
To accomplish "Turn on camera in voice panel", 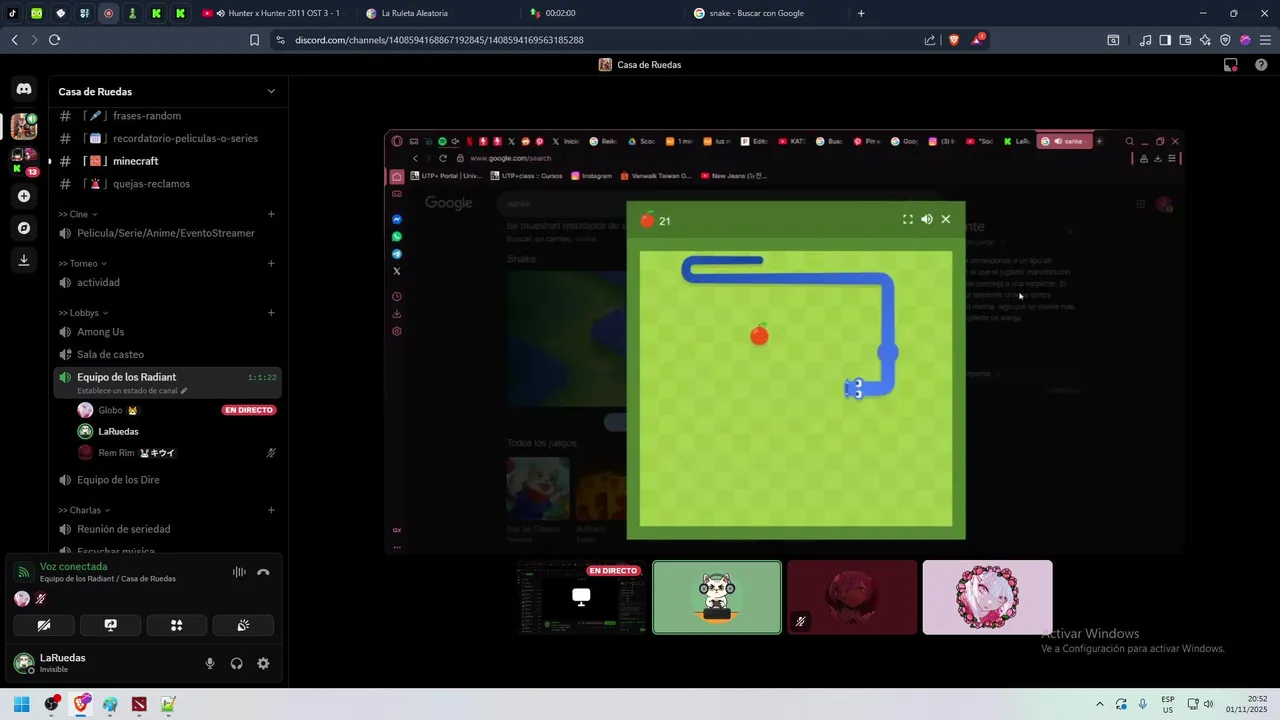I will point(44,625).
